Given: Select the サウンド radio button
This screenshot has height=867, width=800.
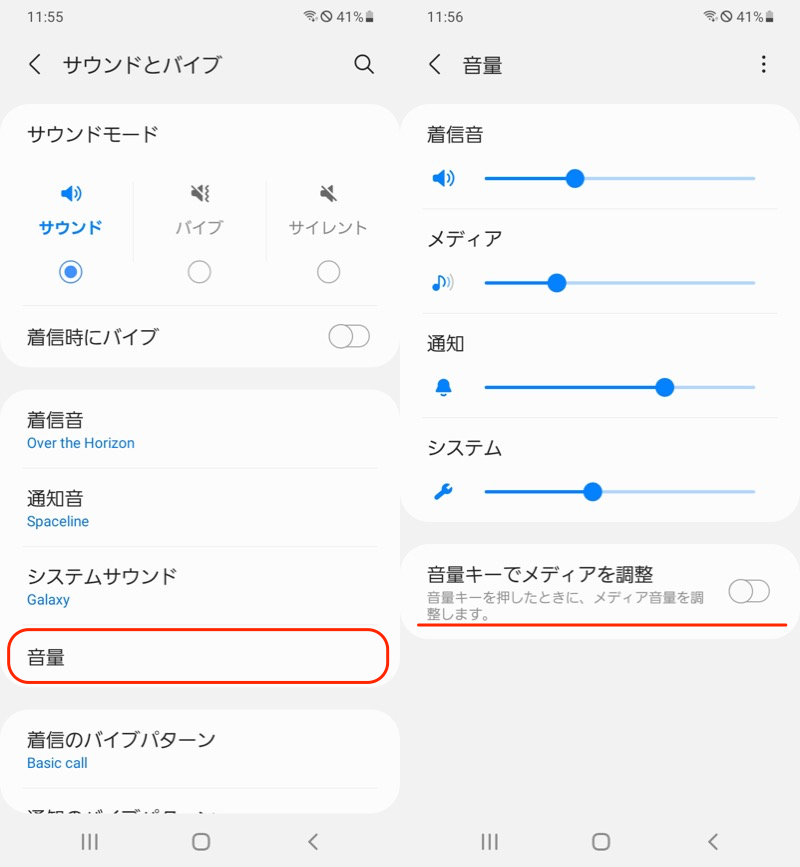Looking at the screenshot, I should point(70,272).
